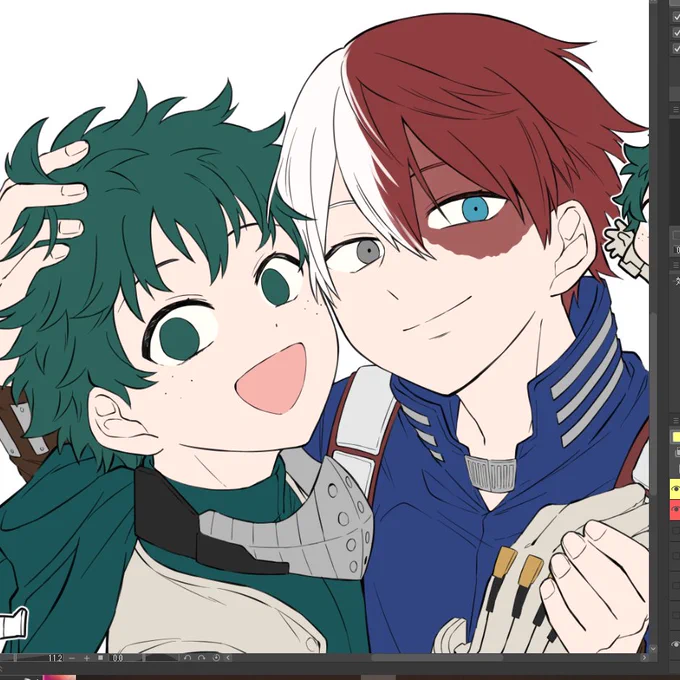Viewport: 680px width, 680px height.
Task: Click the horizontal canvas scrollbar thumb
Action: click(x=437, y=658)
